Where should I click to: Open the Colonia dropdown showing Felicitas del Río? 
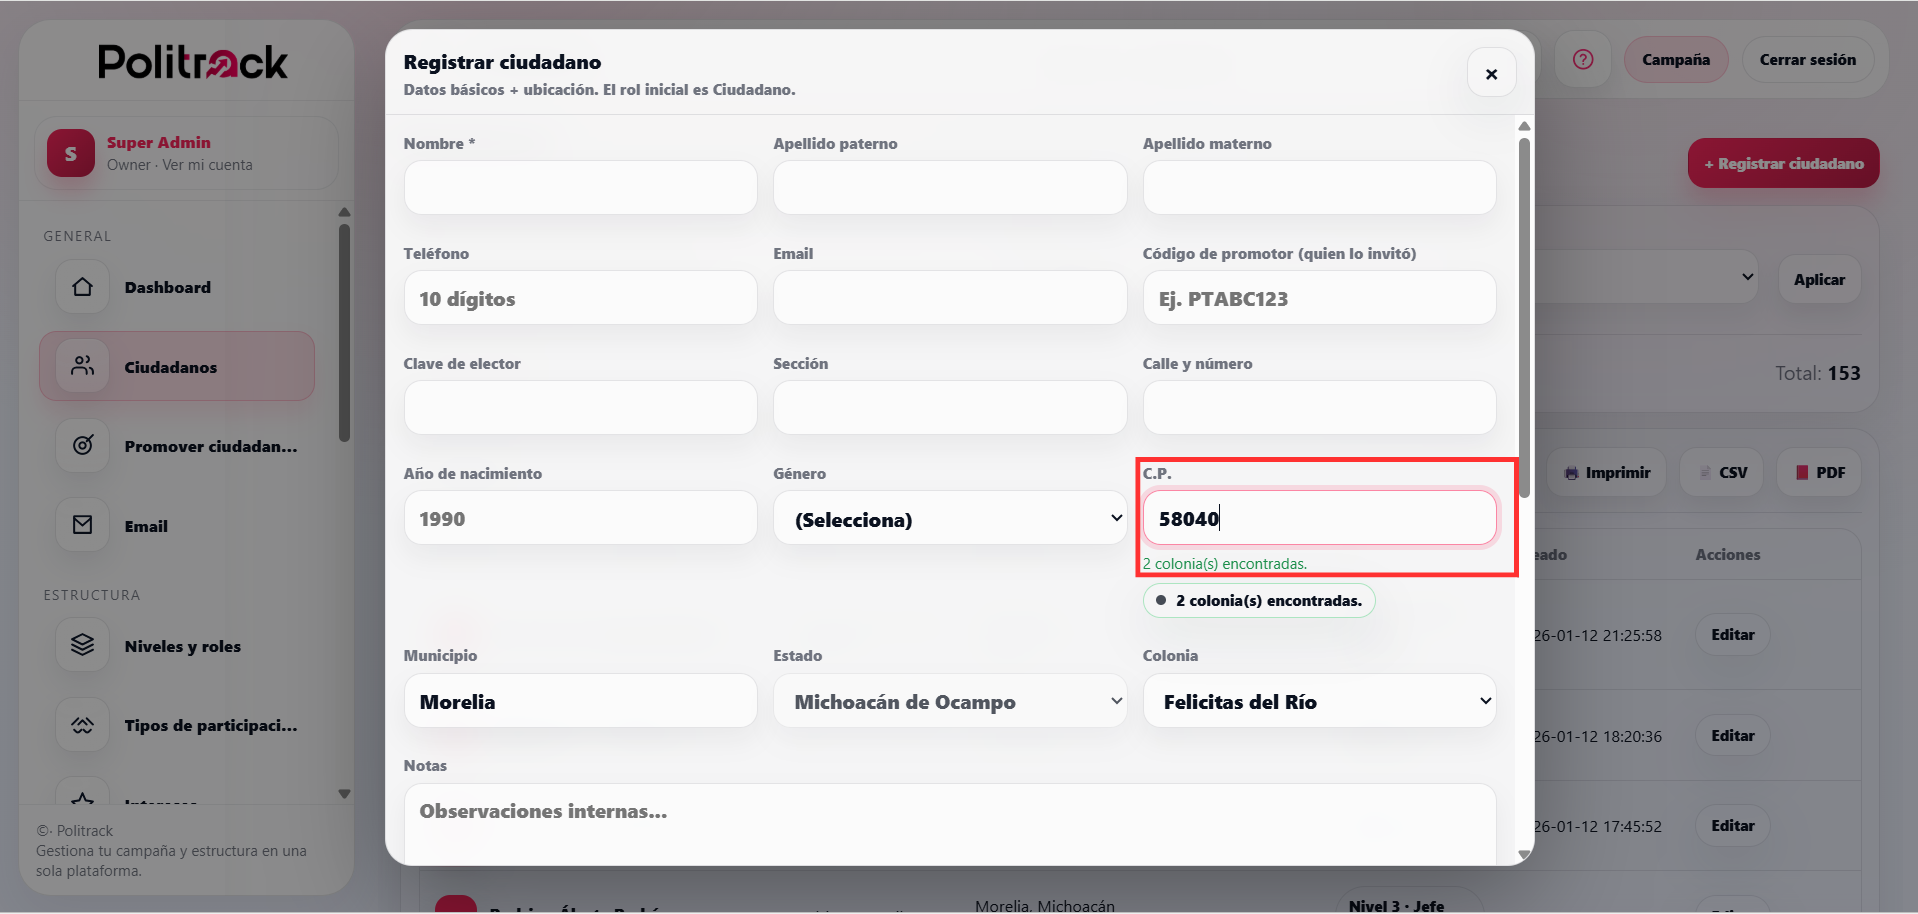[1319, 701]
